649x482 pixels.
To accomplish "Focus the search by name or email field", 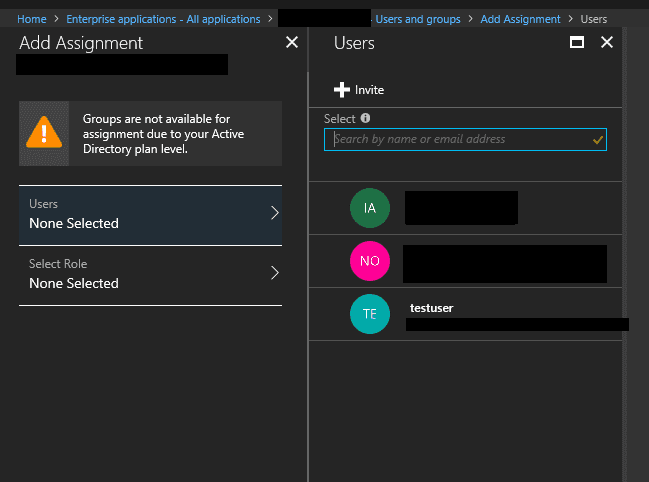I will [x=460, y=140].
